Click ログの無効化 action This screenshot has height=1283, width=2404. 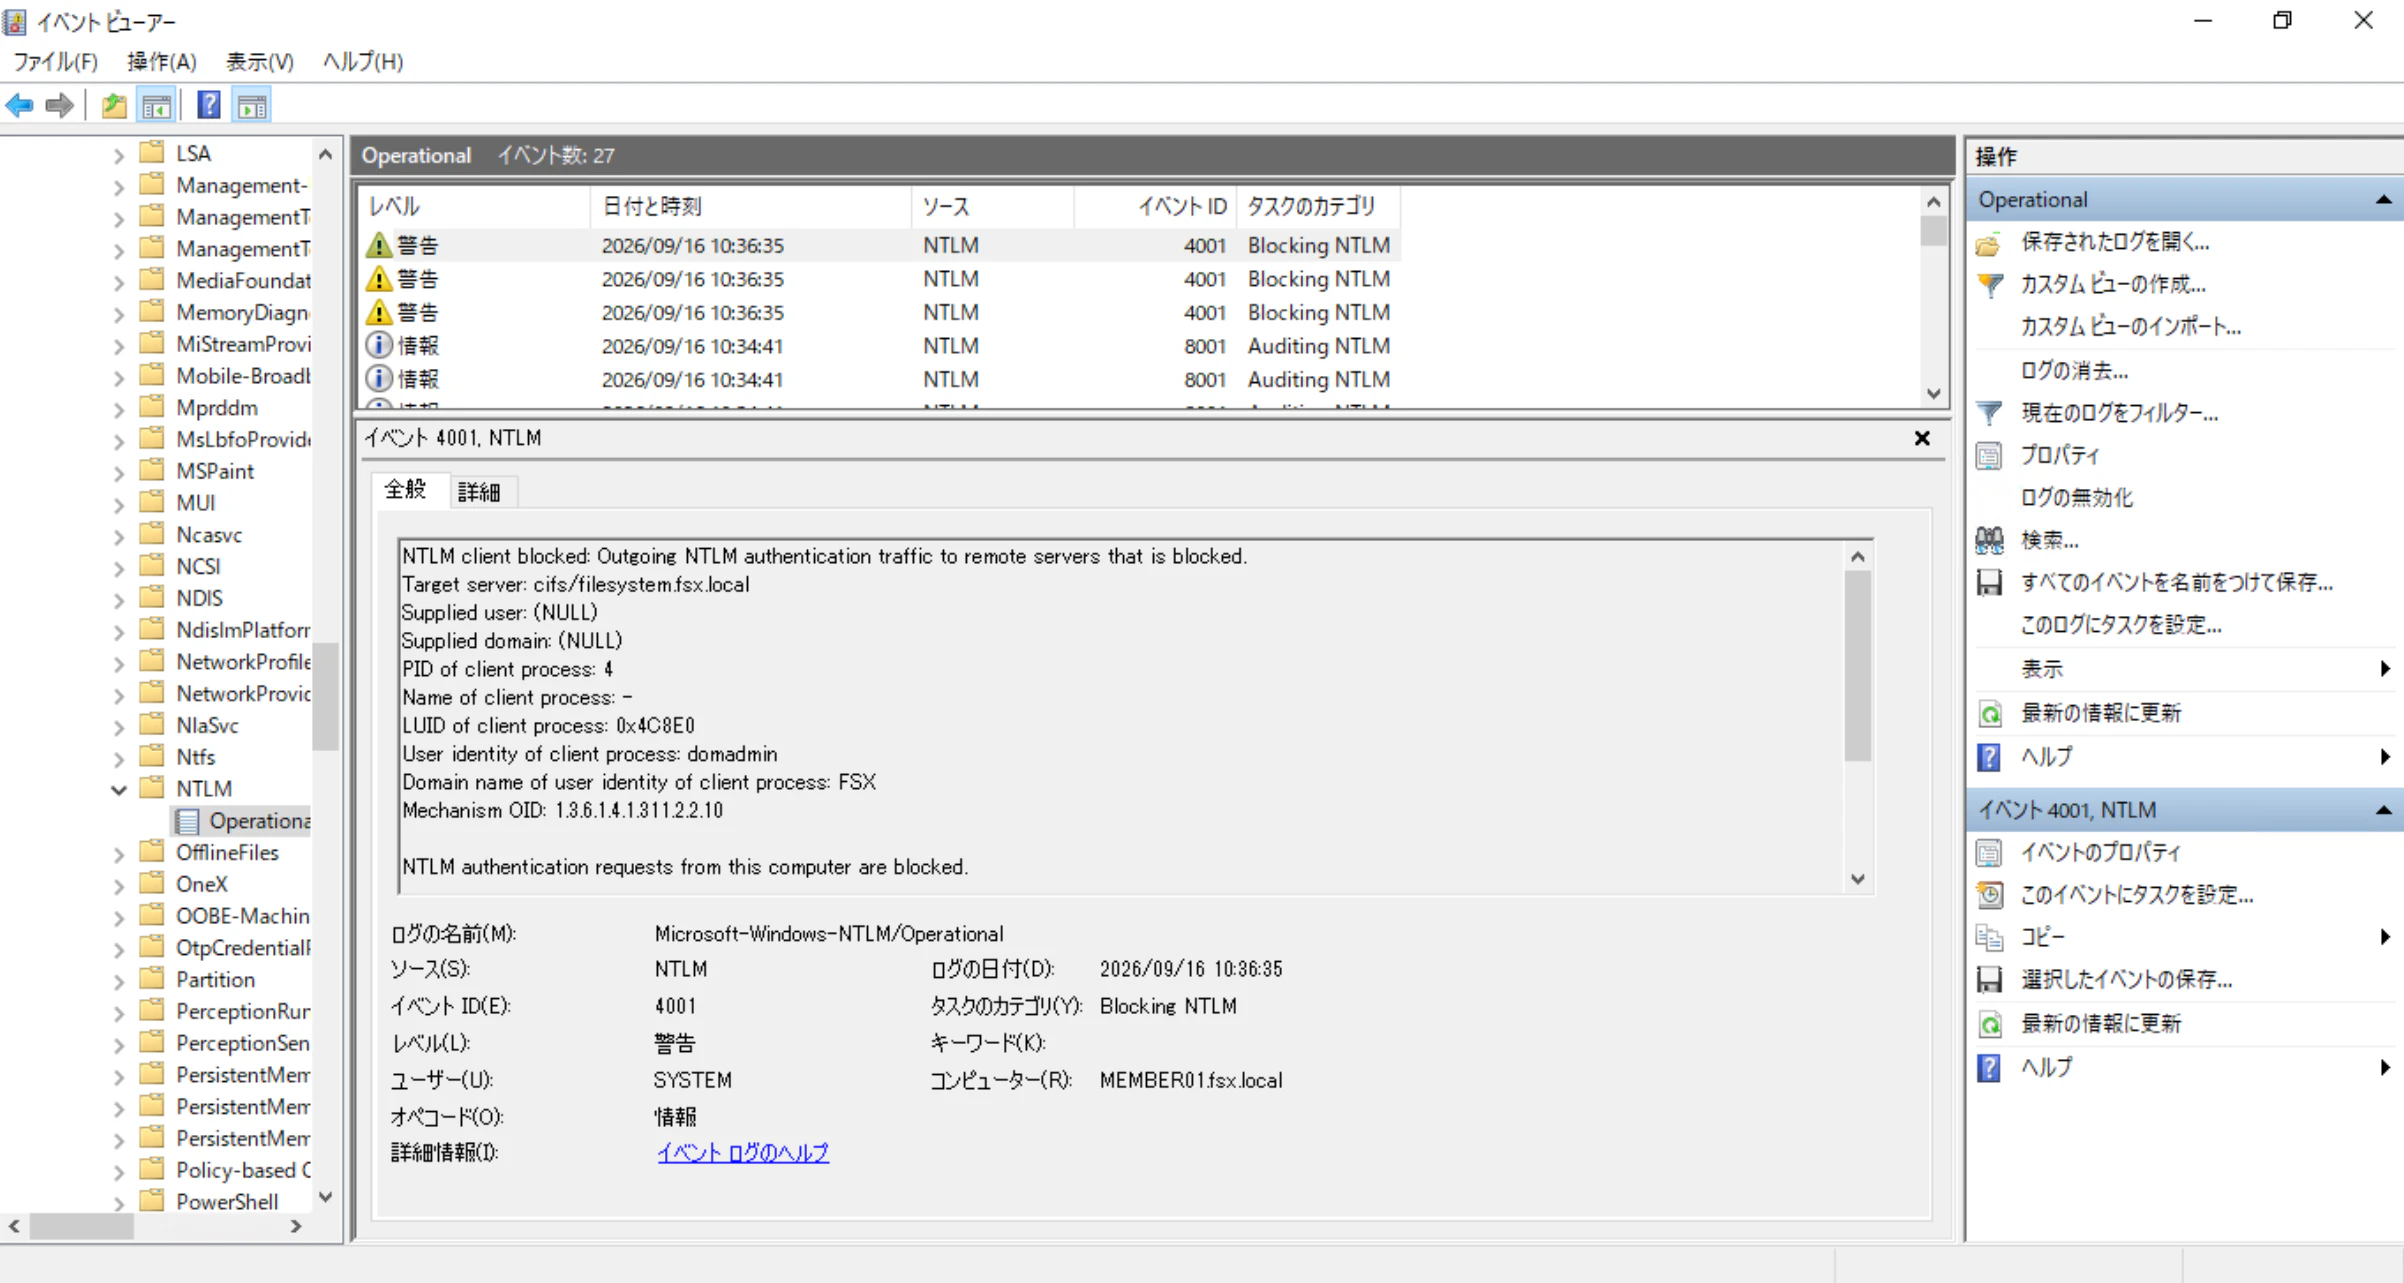(x=2077, y=498)
